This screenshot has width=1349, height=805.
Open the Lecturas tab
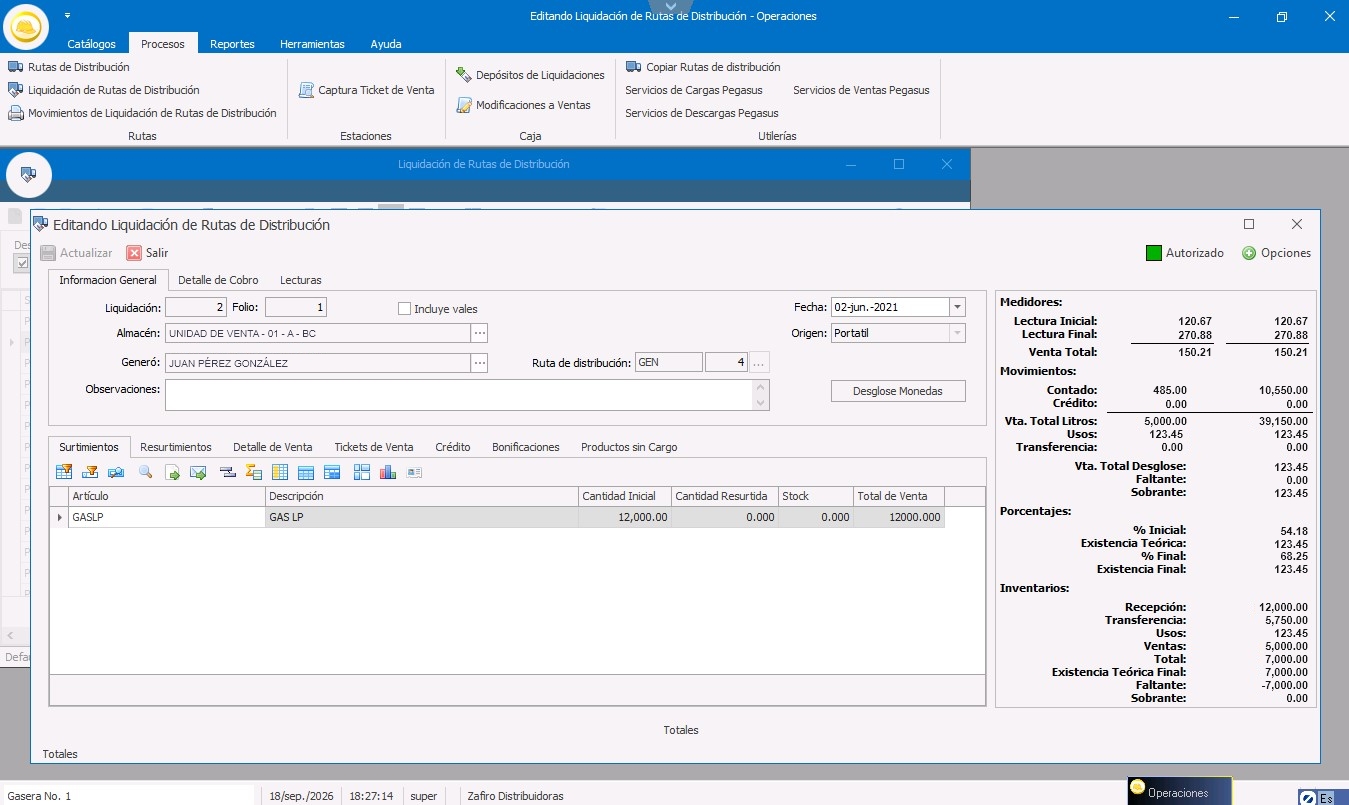click(301, 280)
